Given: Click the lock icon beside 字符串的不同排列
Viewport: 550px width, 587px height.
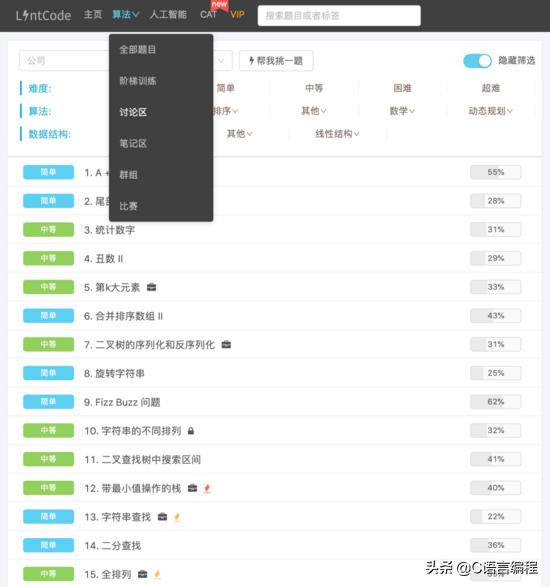Looking at the screenshot, I should (191, 431).
